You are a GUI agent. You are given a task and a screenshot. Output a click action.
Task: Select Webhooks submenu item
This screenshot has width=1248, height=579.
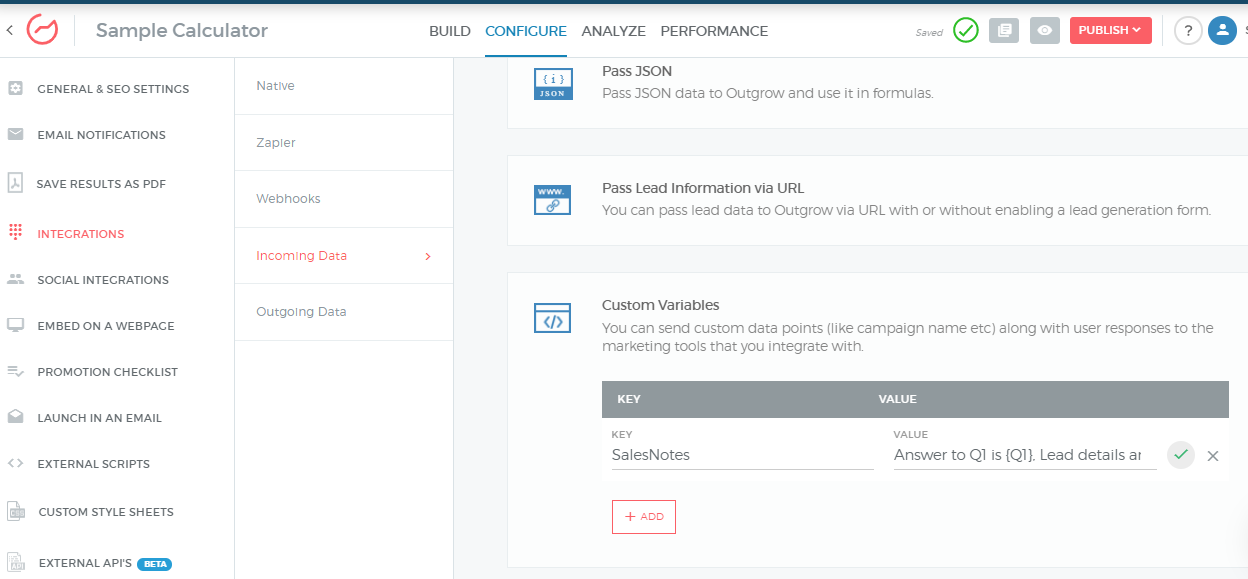click(x=288, y=199)
